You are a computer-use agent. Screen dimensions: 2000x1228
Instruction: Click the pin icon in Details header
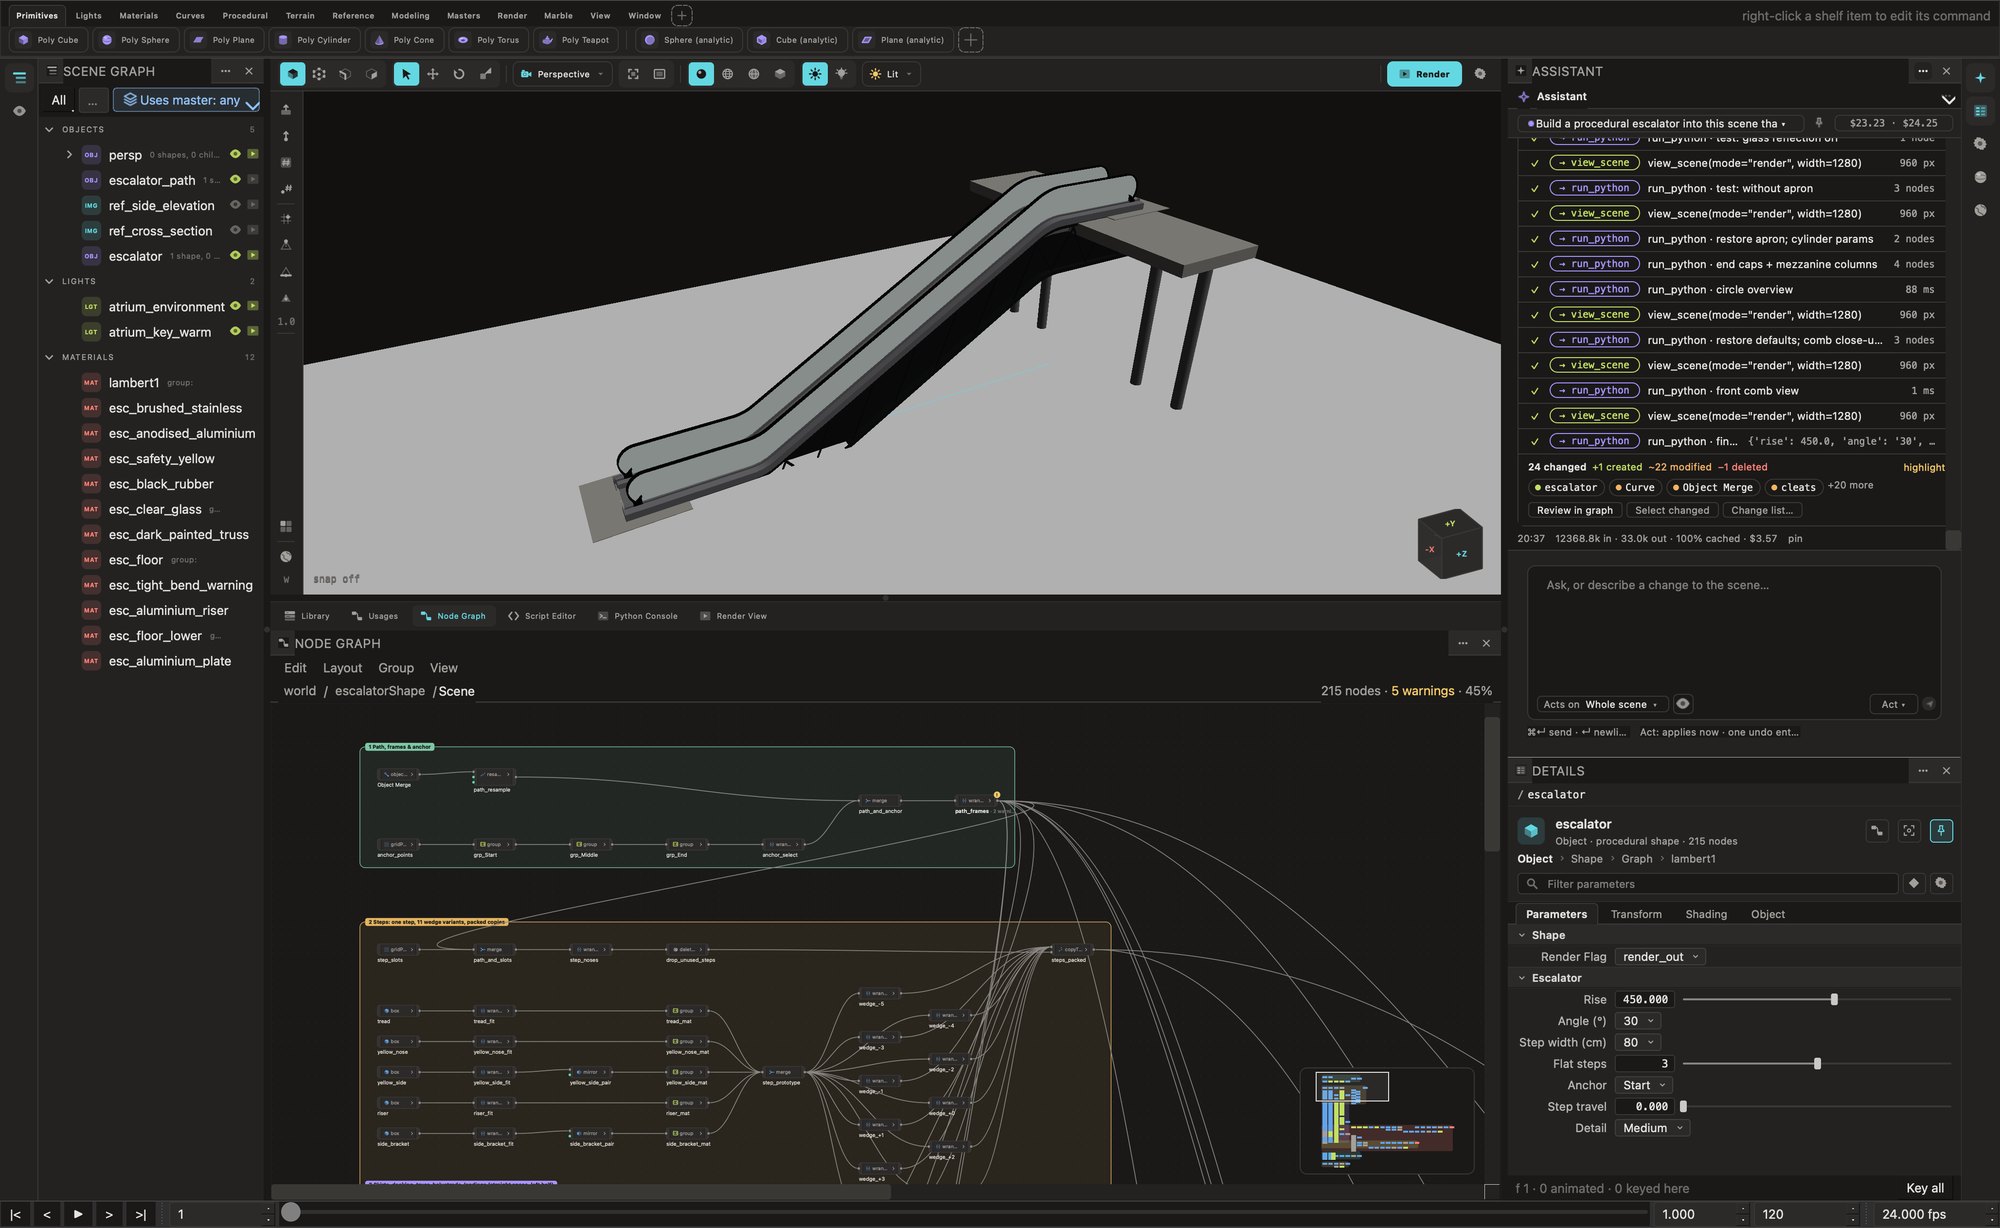coord(1941,831)
